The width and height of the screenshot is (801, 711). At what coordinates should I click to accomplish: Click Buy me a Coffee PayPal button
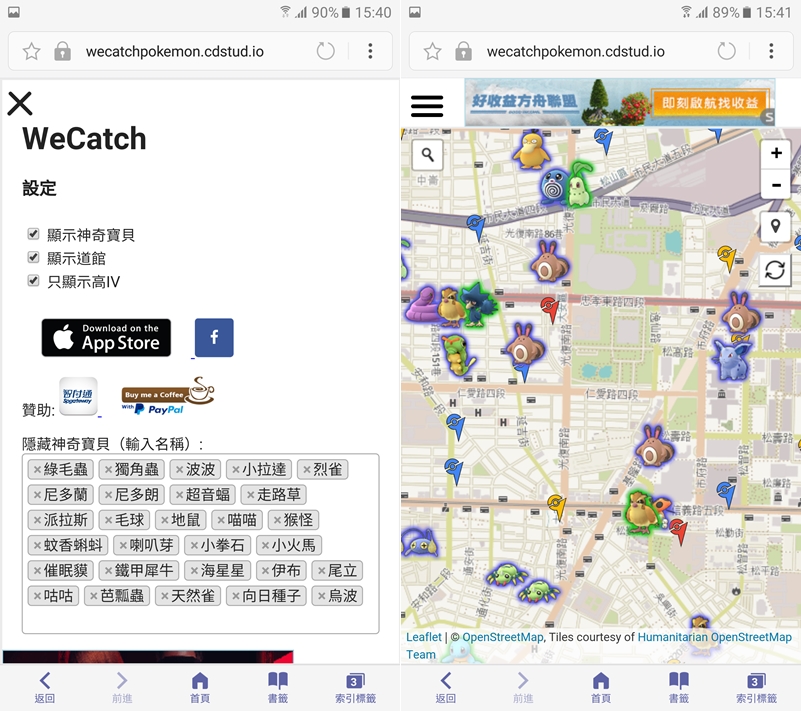click(x=168, y=396)
